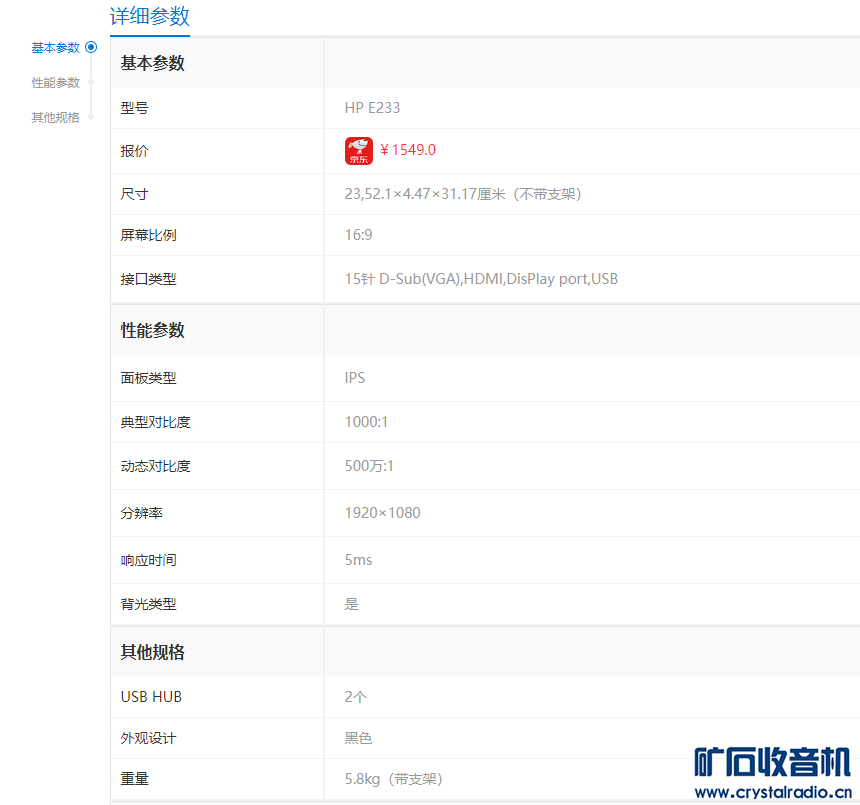Click the JD.com (京东) store icon
This screenshot has height=805, width=860.
(359, 151)
